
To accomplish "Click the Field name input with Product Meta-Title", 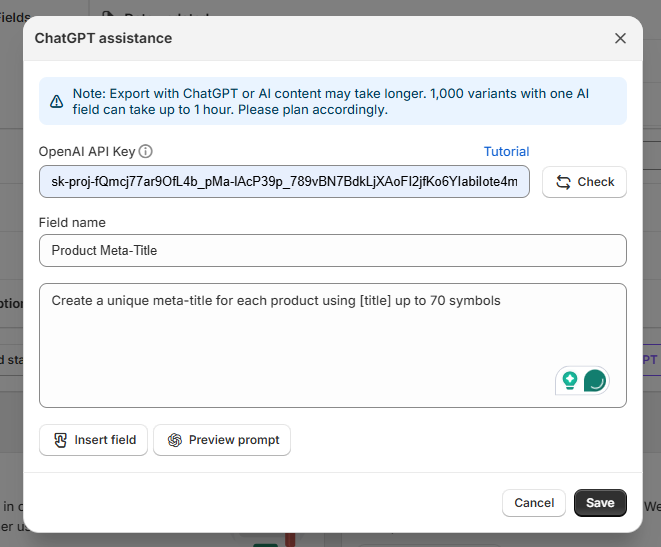I will tap(333, 251).
